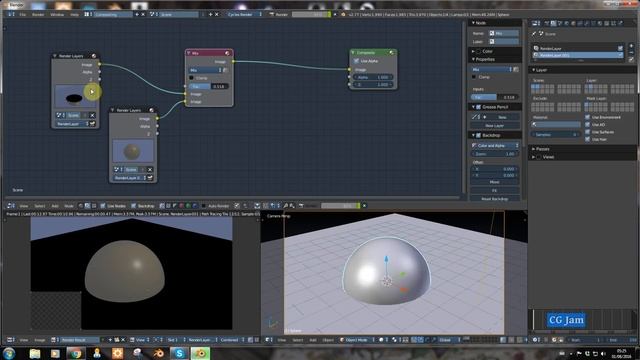The height and width of the screenshot is (360, 640).
Task: Click the first Render Layers node preview thumbnail
Action: tap(76, 97)
